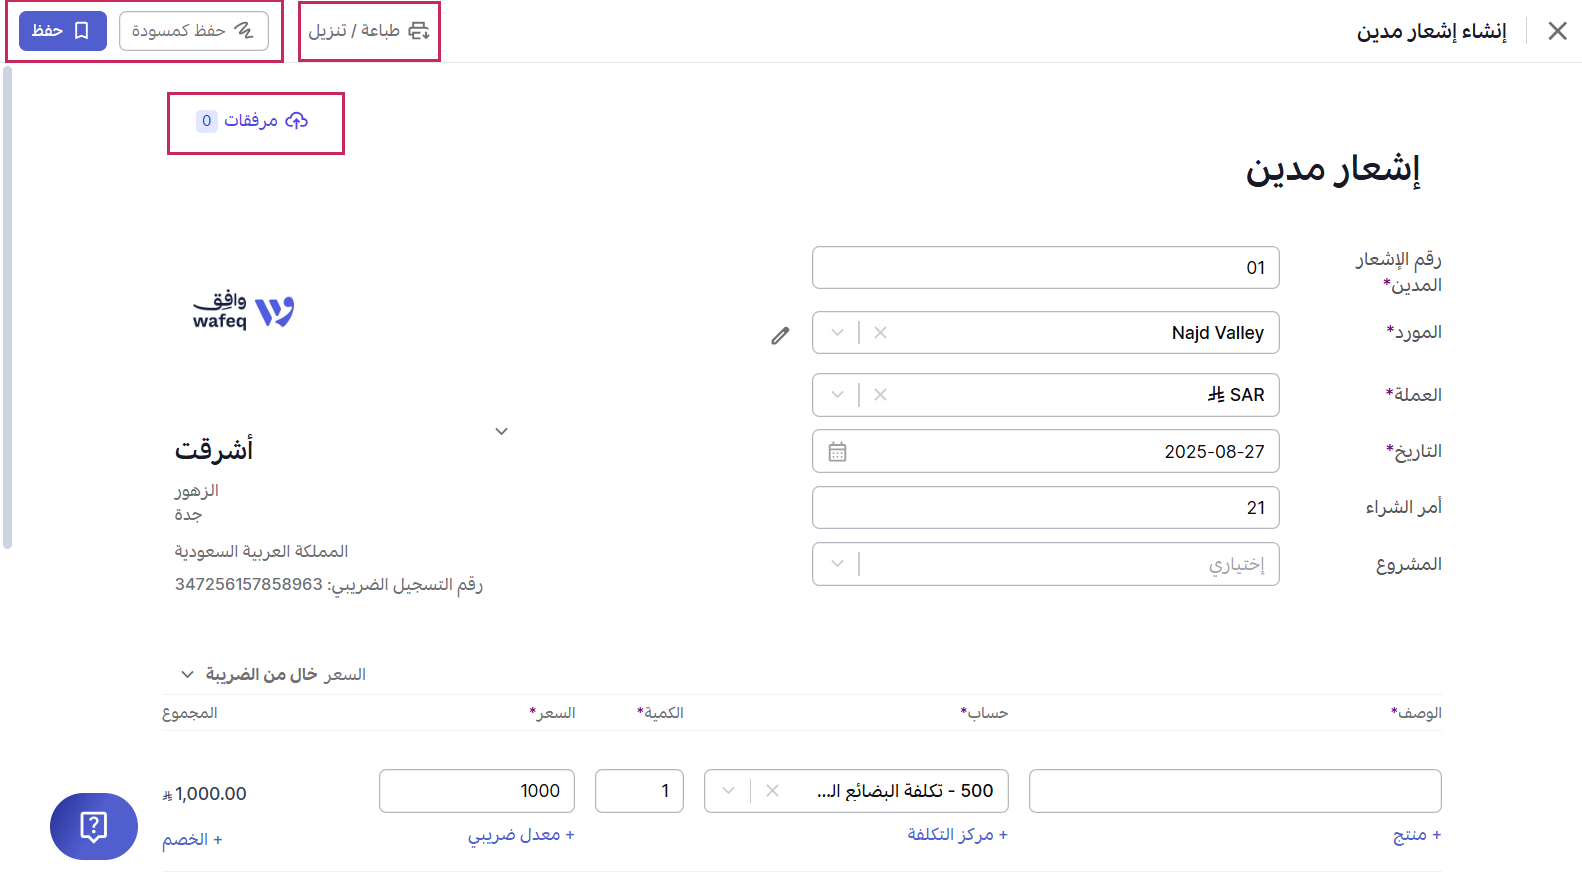Expand the supplier dropdown arrow

click(x=837, y=333)
